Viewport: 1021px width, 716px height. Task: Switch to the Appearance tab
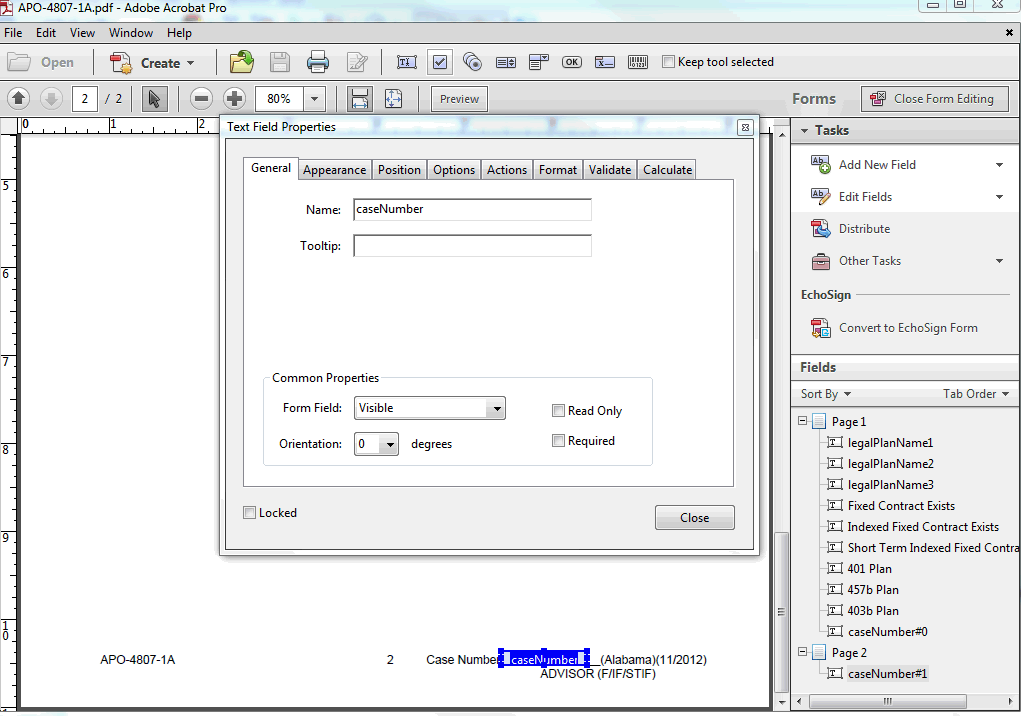(334, 170)
